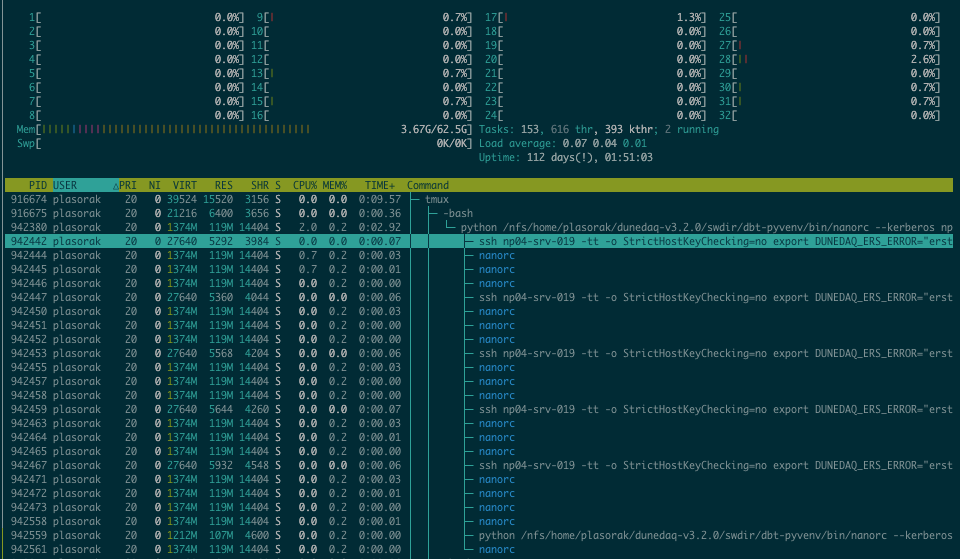
Task: Select nanorc thread with PID 942458
Action: [x=479, y=395]
